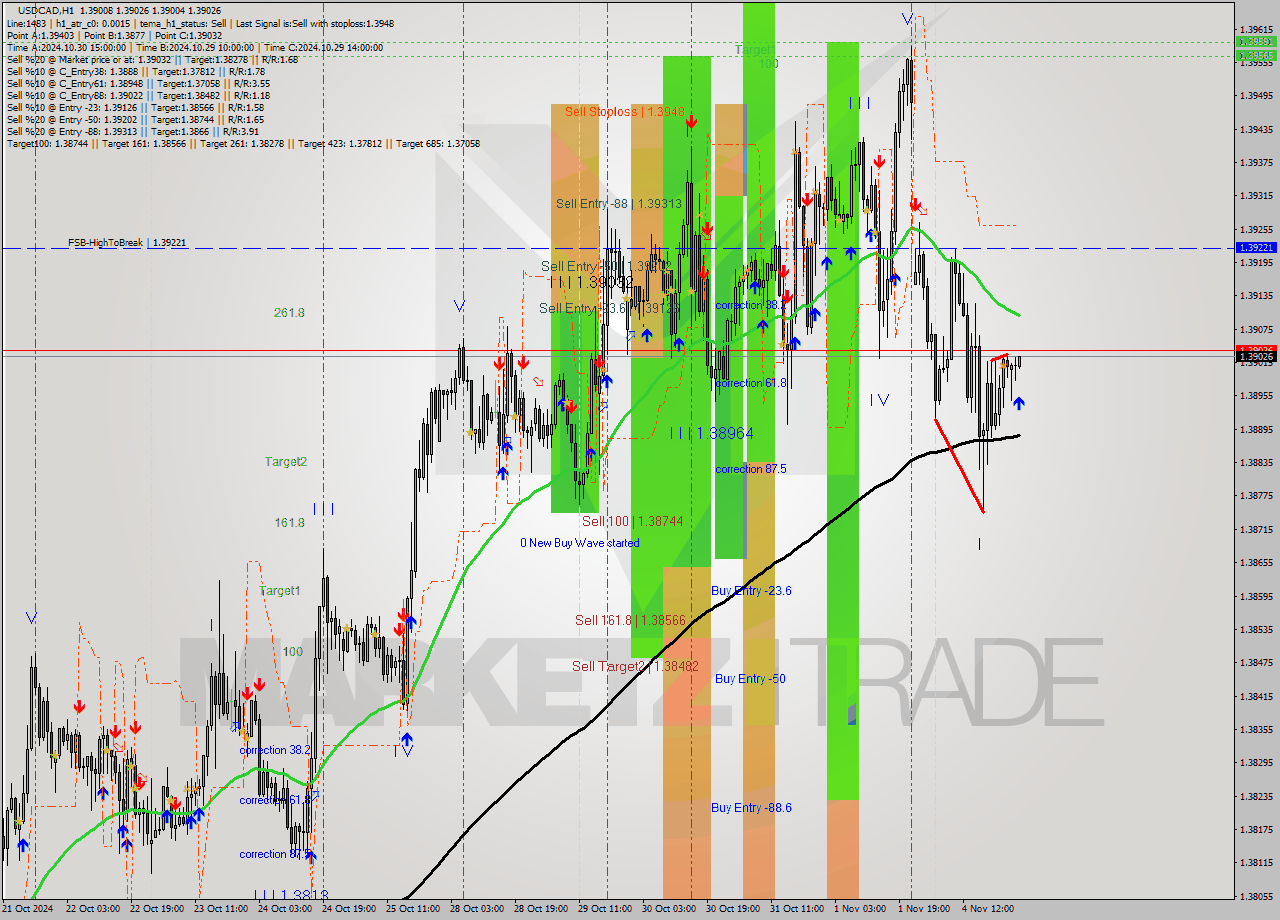Click the black 1.39026 current price tag
1280x920 pixels.
[1256, 356]
